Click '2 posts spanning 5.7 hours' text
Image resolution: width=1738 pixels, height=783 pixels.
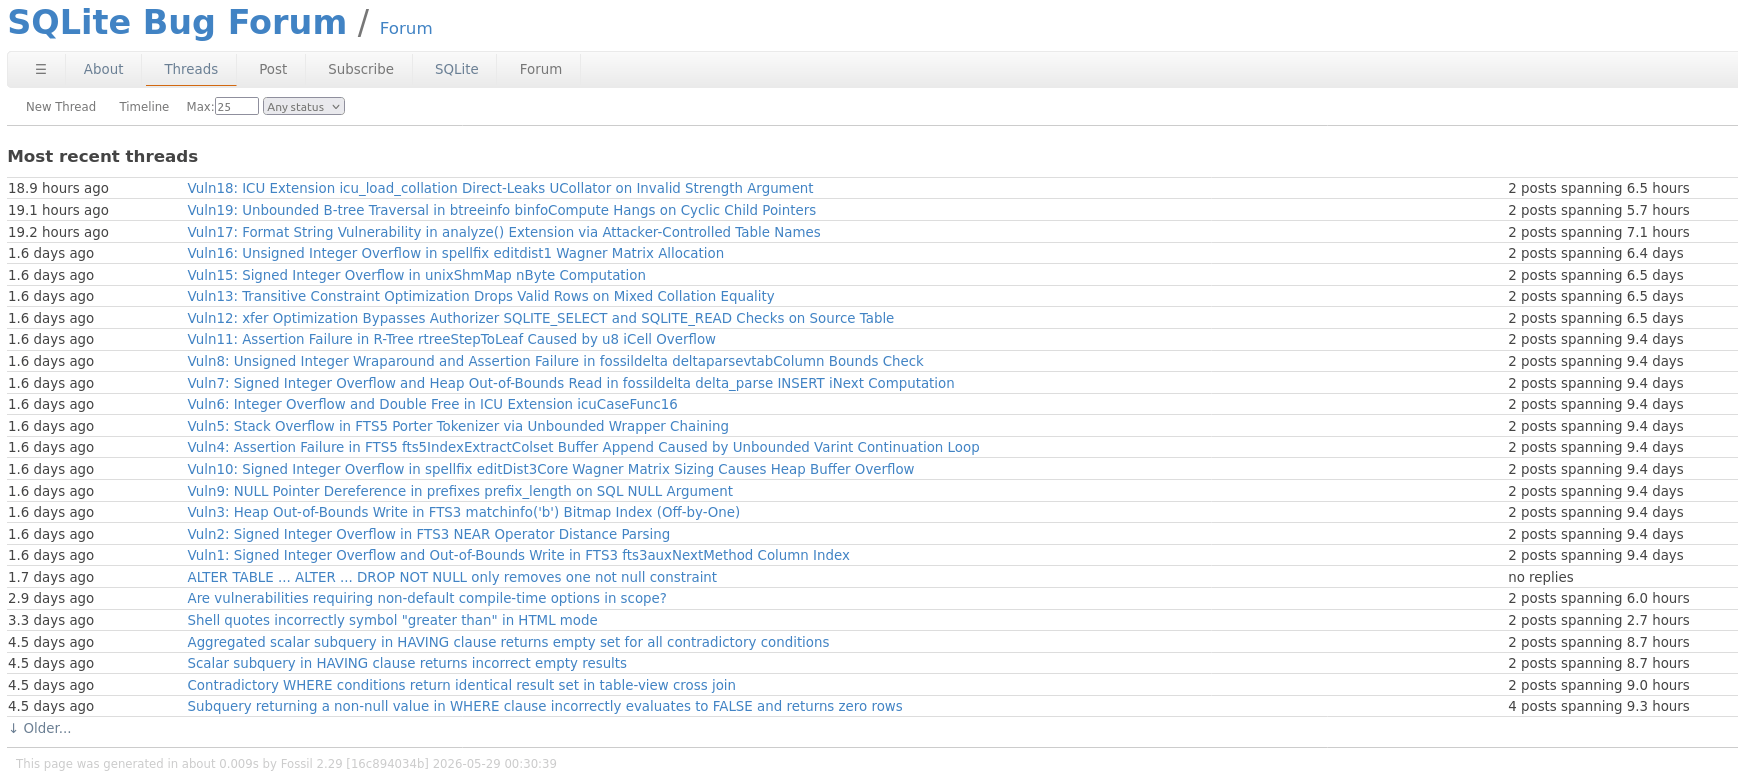(x=1599, y=210)
